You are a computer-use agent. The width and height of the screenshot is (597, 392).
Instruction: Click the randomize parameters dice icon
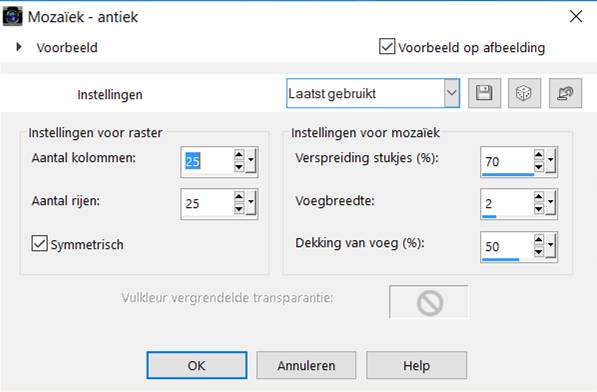coord(524,93)
